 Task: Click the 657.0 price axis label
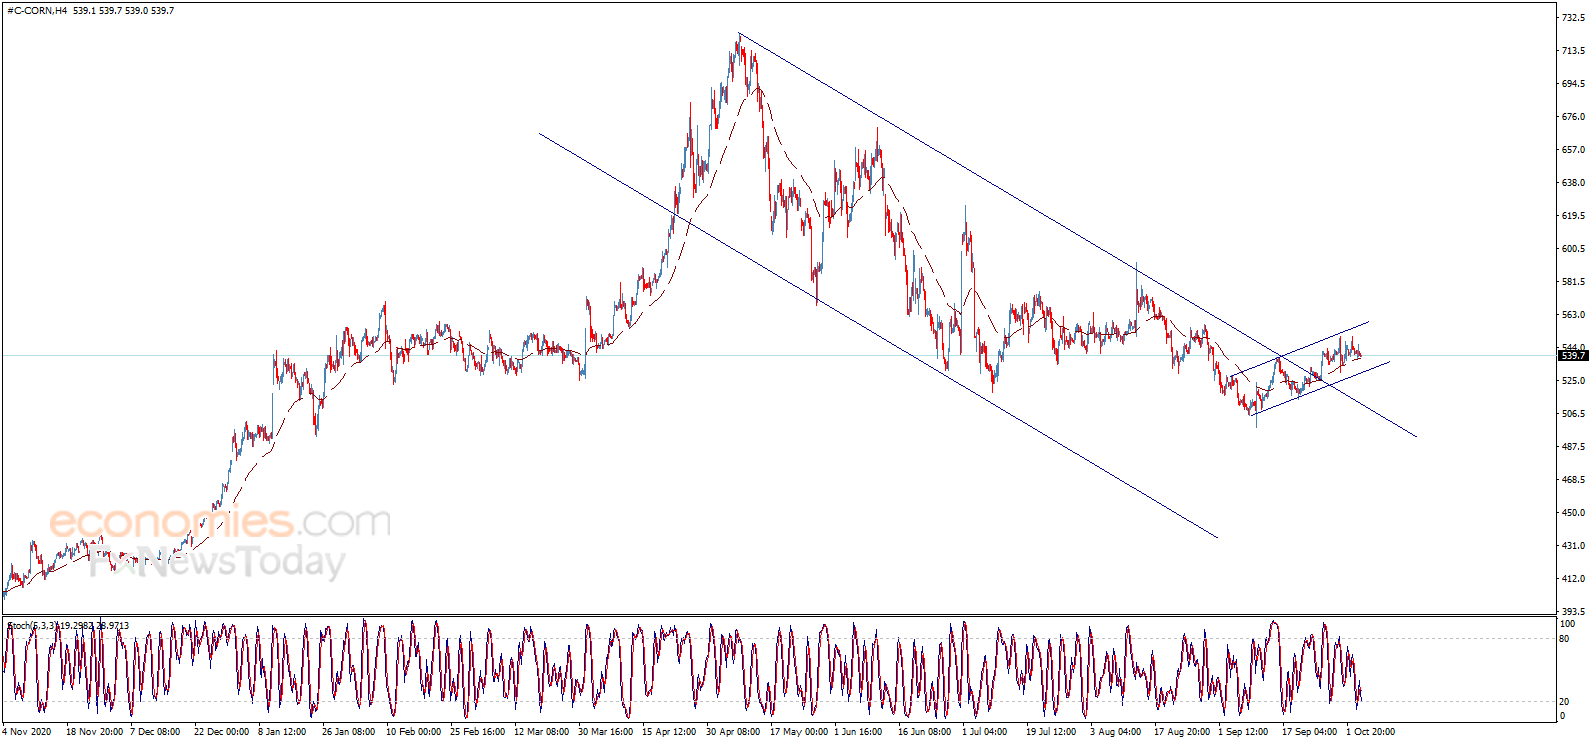[x=1573, y=150]
